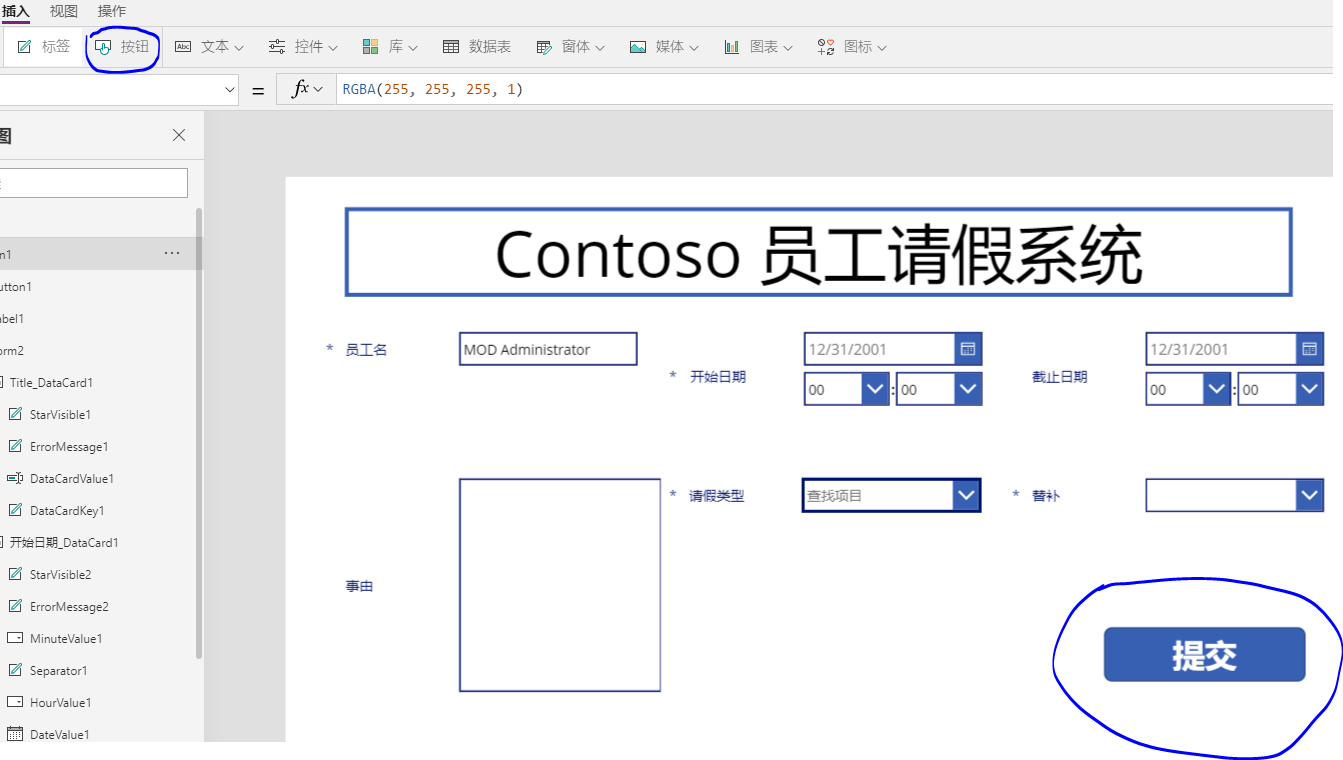Open the 窗体 forms dropdown

571,47
